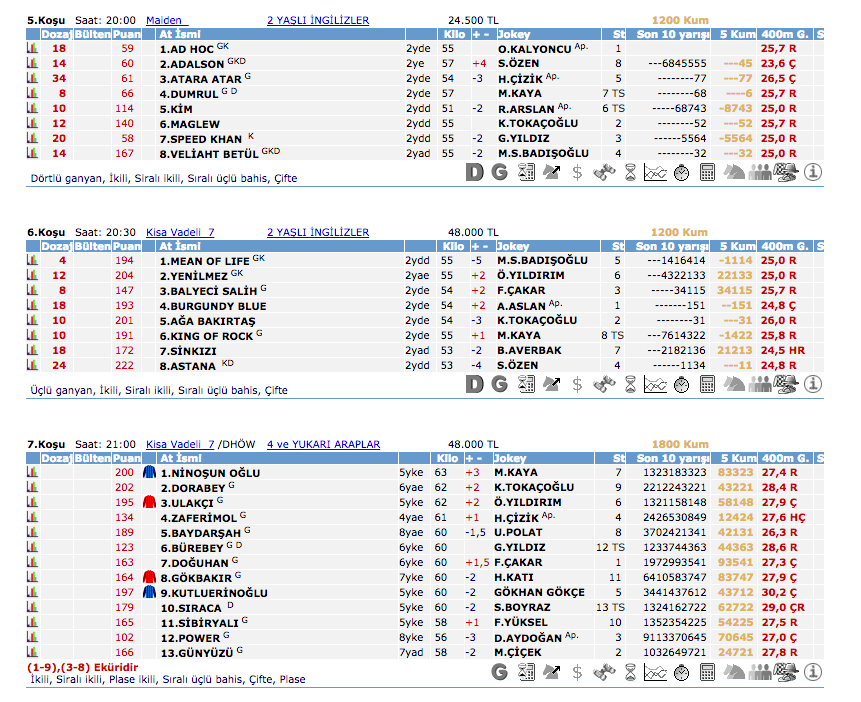861x702 pixels.
Task: Click the hourglass icon in race 7 toolbar
Action: click(x=629, y=673)
